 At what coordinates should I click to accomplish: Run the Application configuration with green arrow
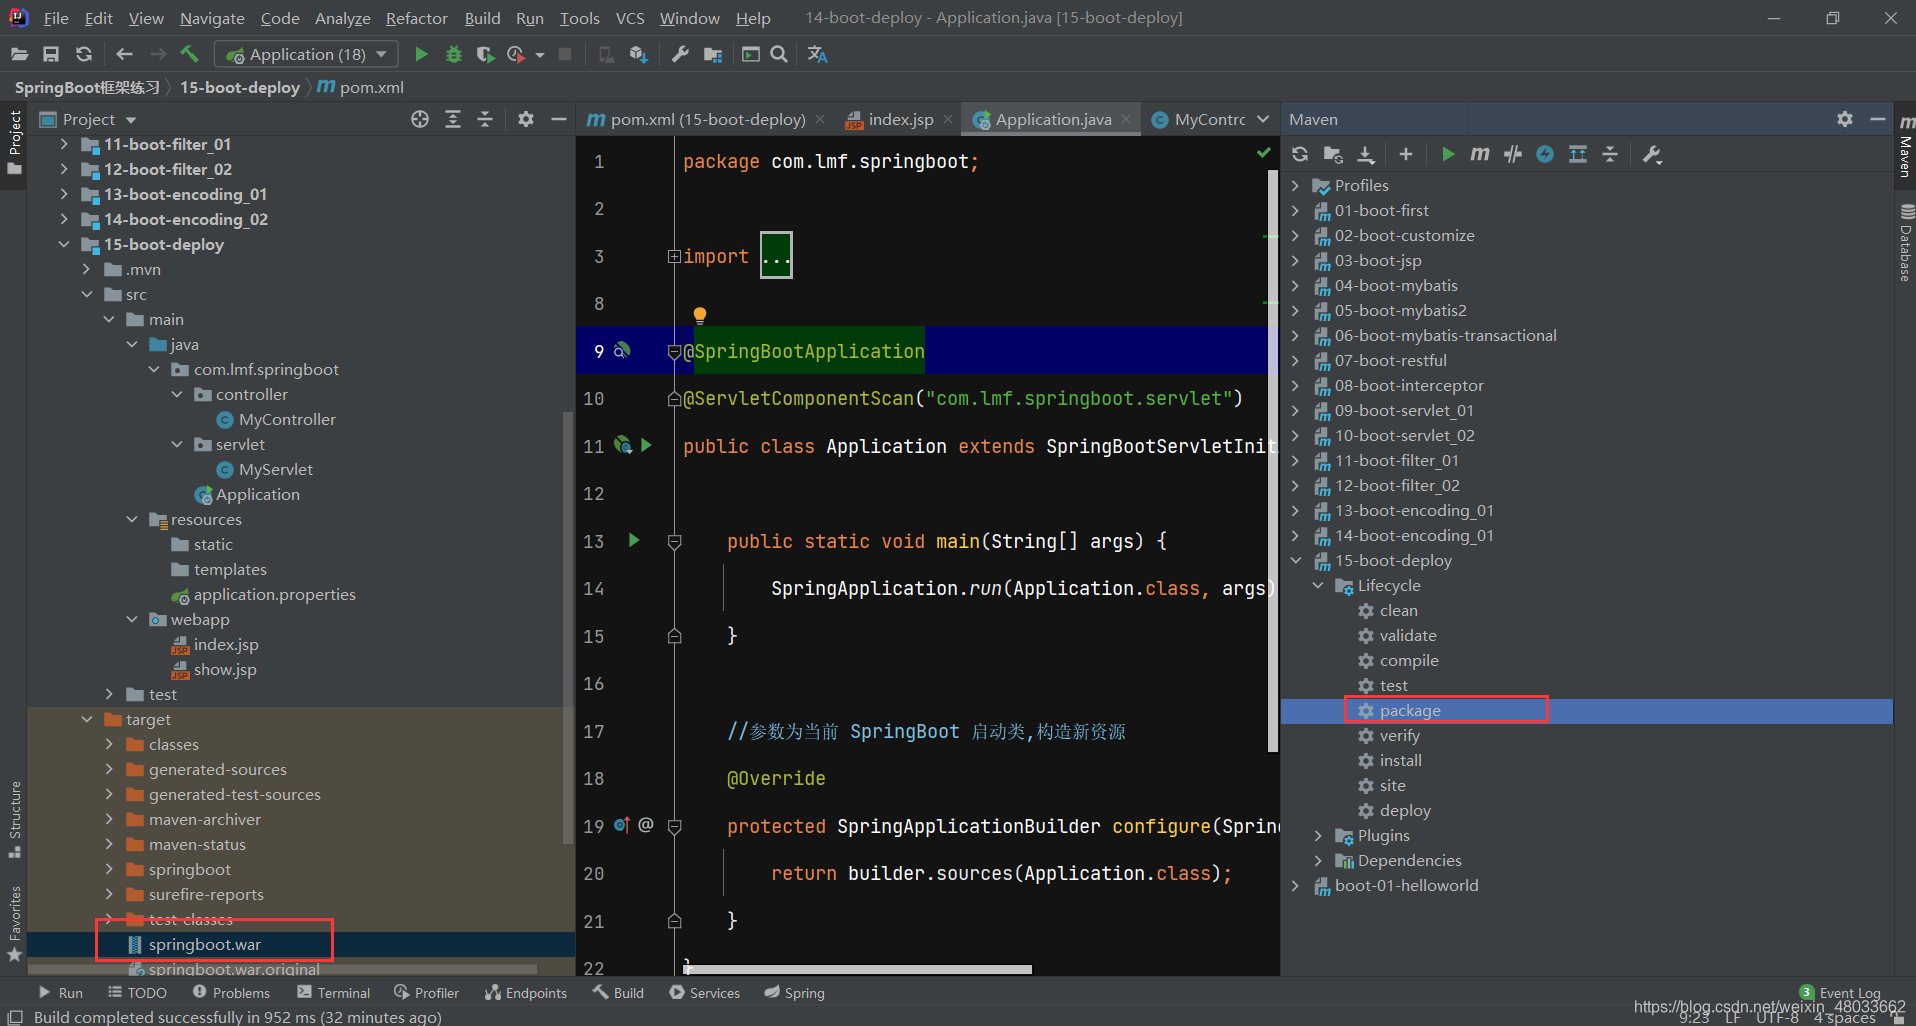(421, 54)
